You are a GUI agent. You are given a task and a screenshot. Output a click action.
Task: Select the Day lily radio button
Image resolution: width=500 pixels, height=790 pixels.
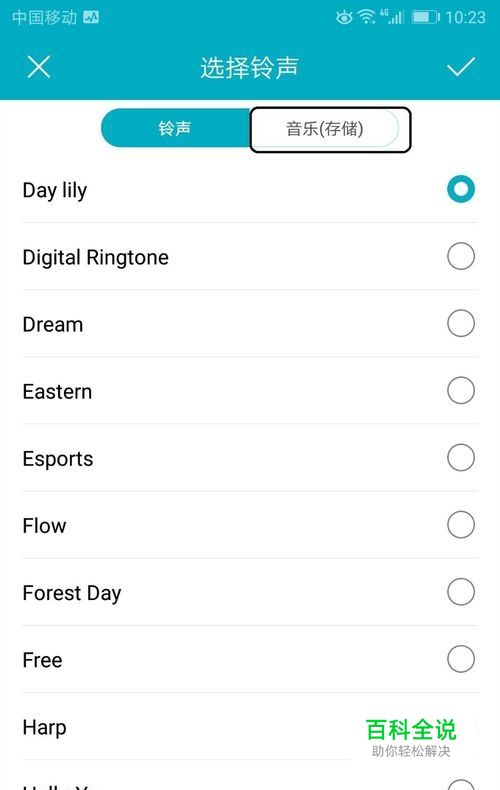(x=461, y=189)
